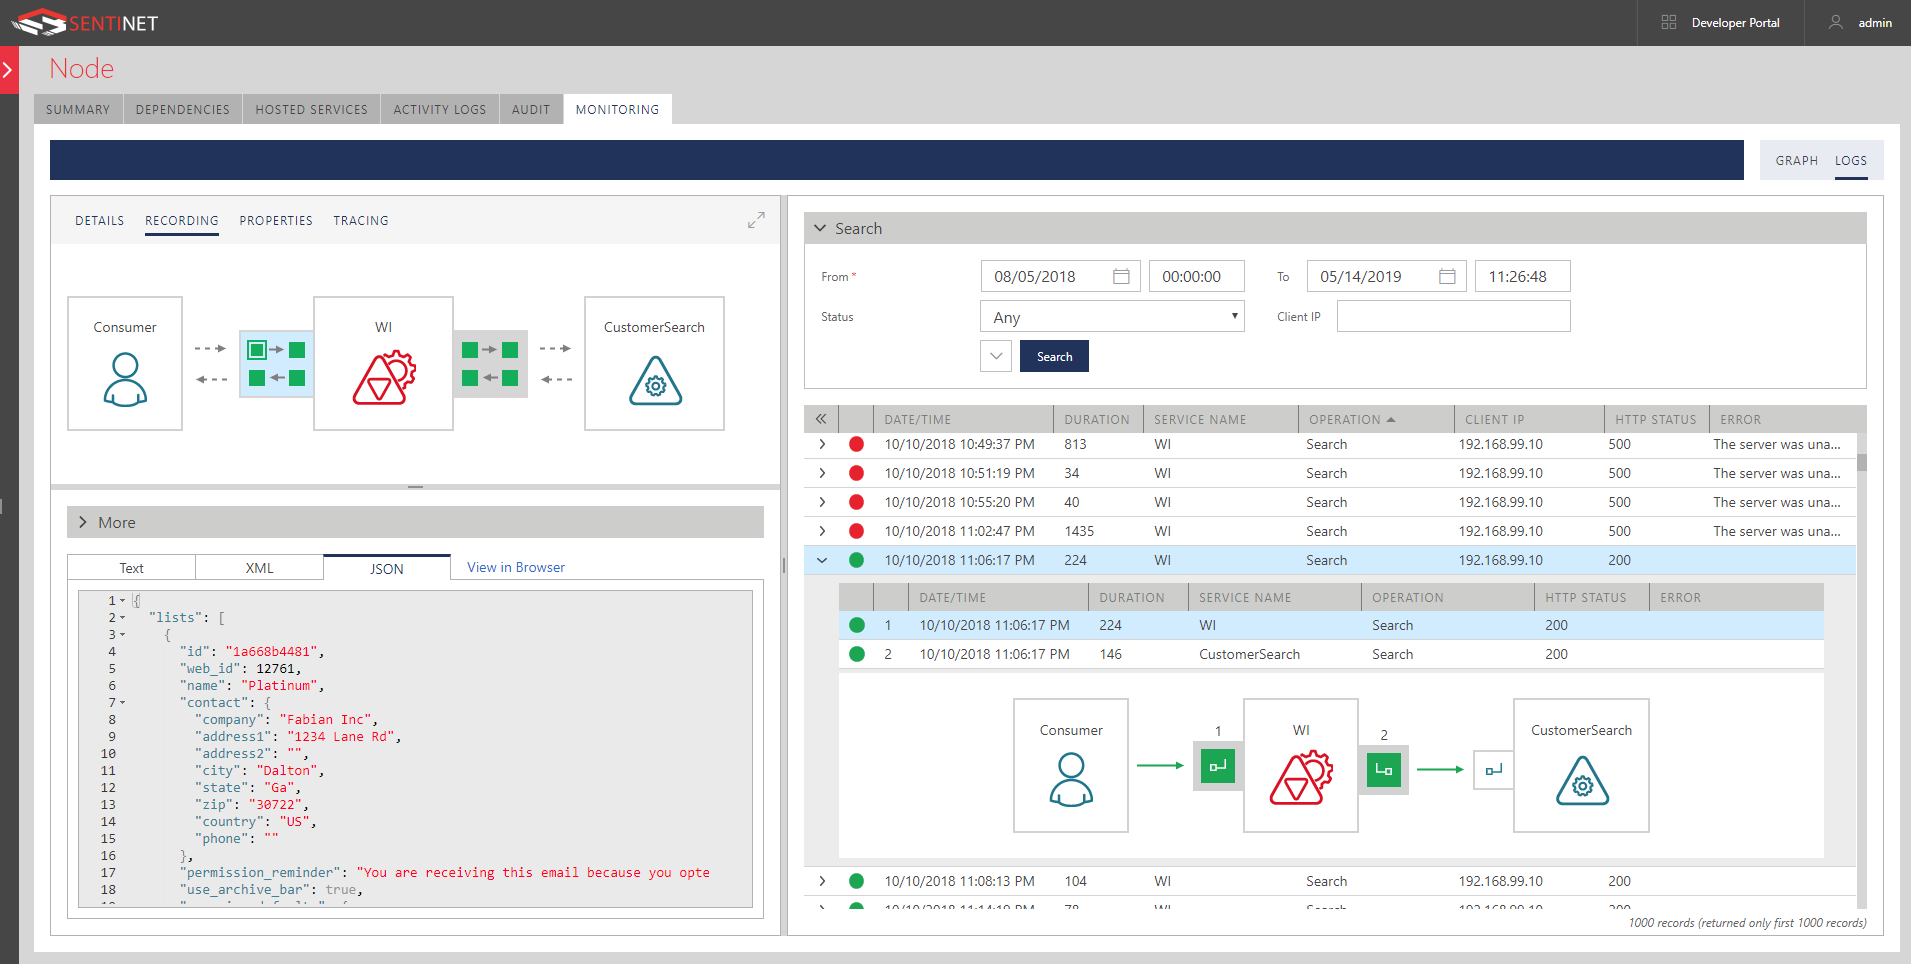Viewport: 1911px width, 964px height.
Task: Switch to the Activity Logs tab
Action: 439,110
